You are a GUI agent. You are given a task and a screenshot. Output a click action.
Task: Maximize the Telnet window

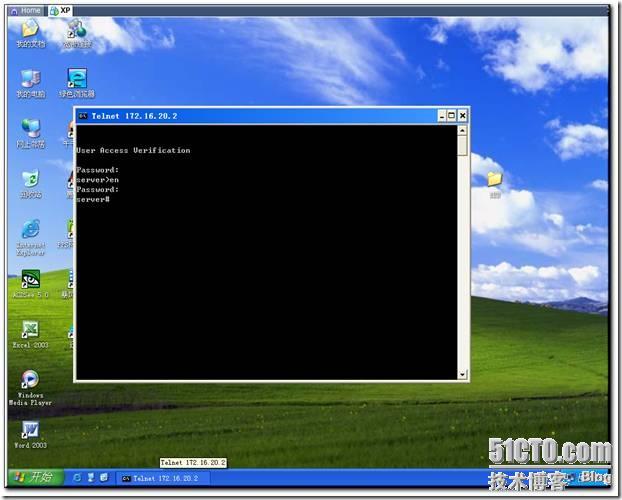coord(451,116)
